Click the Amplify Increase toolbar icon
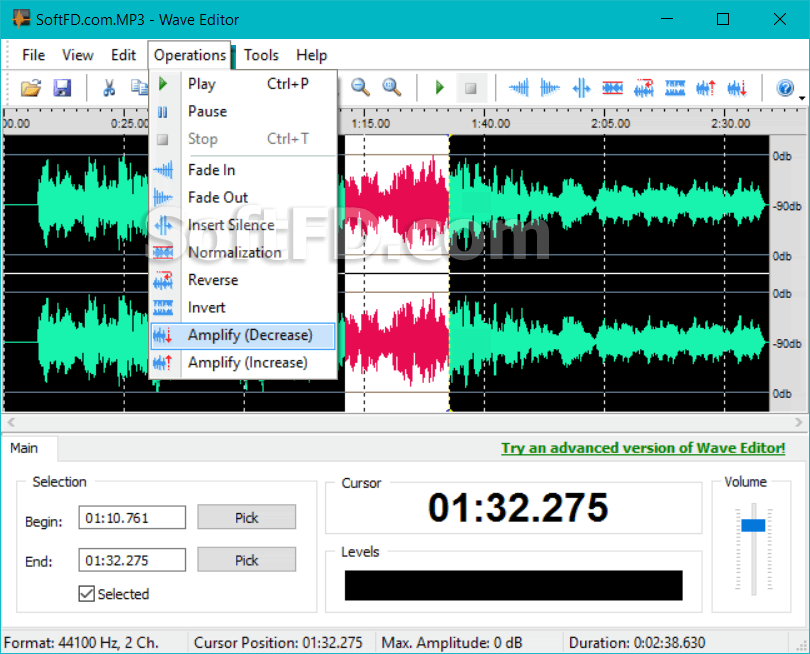This screenshot has height=654, width=810. point(706,88)
